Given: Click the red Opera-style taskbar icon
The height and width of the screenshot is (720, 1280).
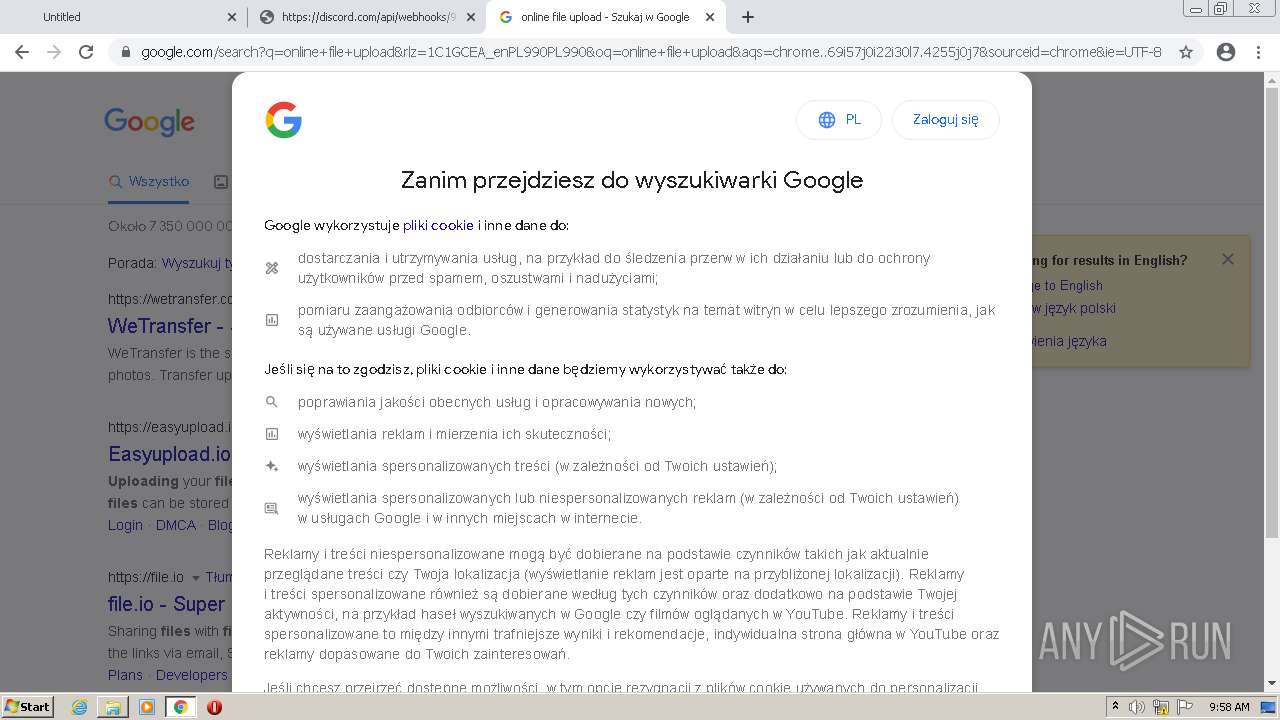Looking at the screenshot, I should [x=214, y=707].
